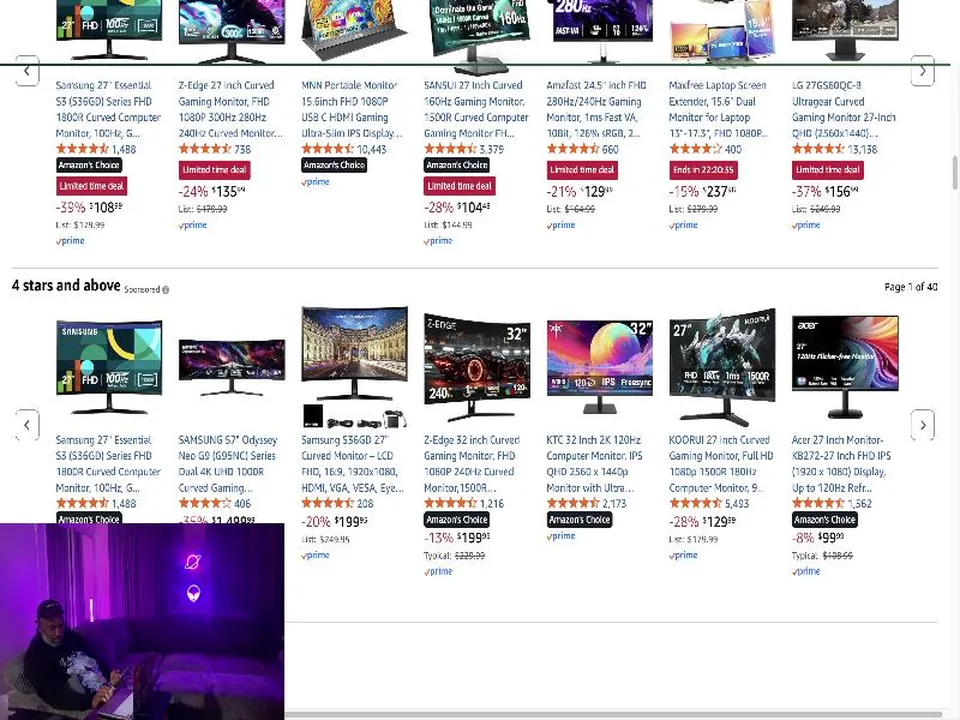
Task: Open KOORUI 27 Inch Curved Gaming Monitor link
Action: (721, 463)
